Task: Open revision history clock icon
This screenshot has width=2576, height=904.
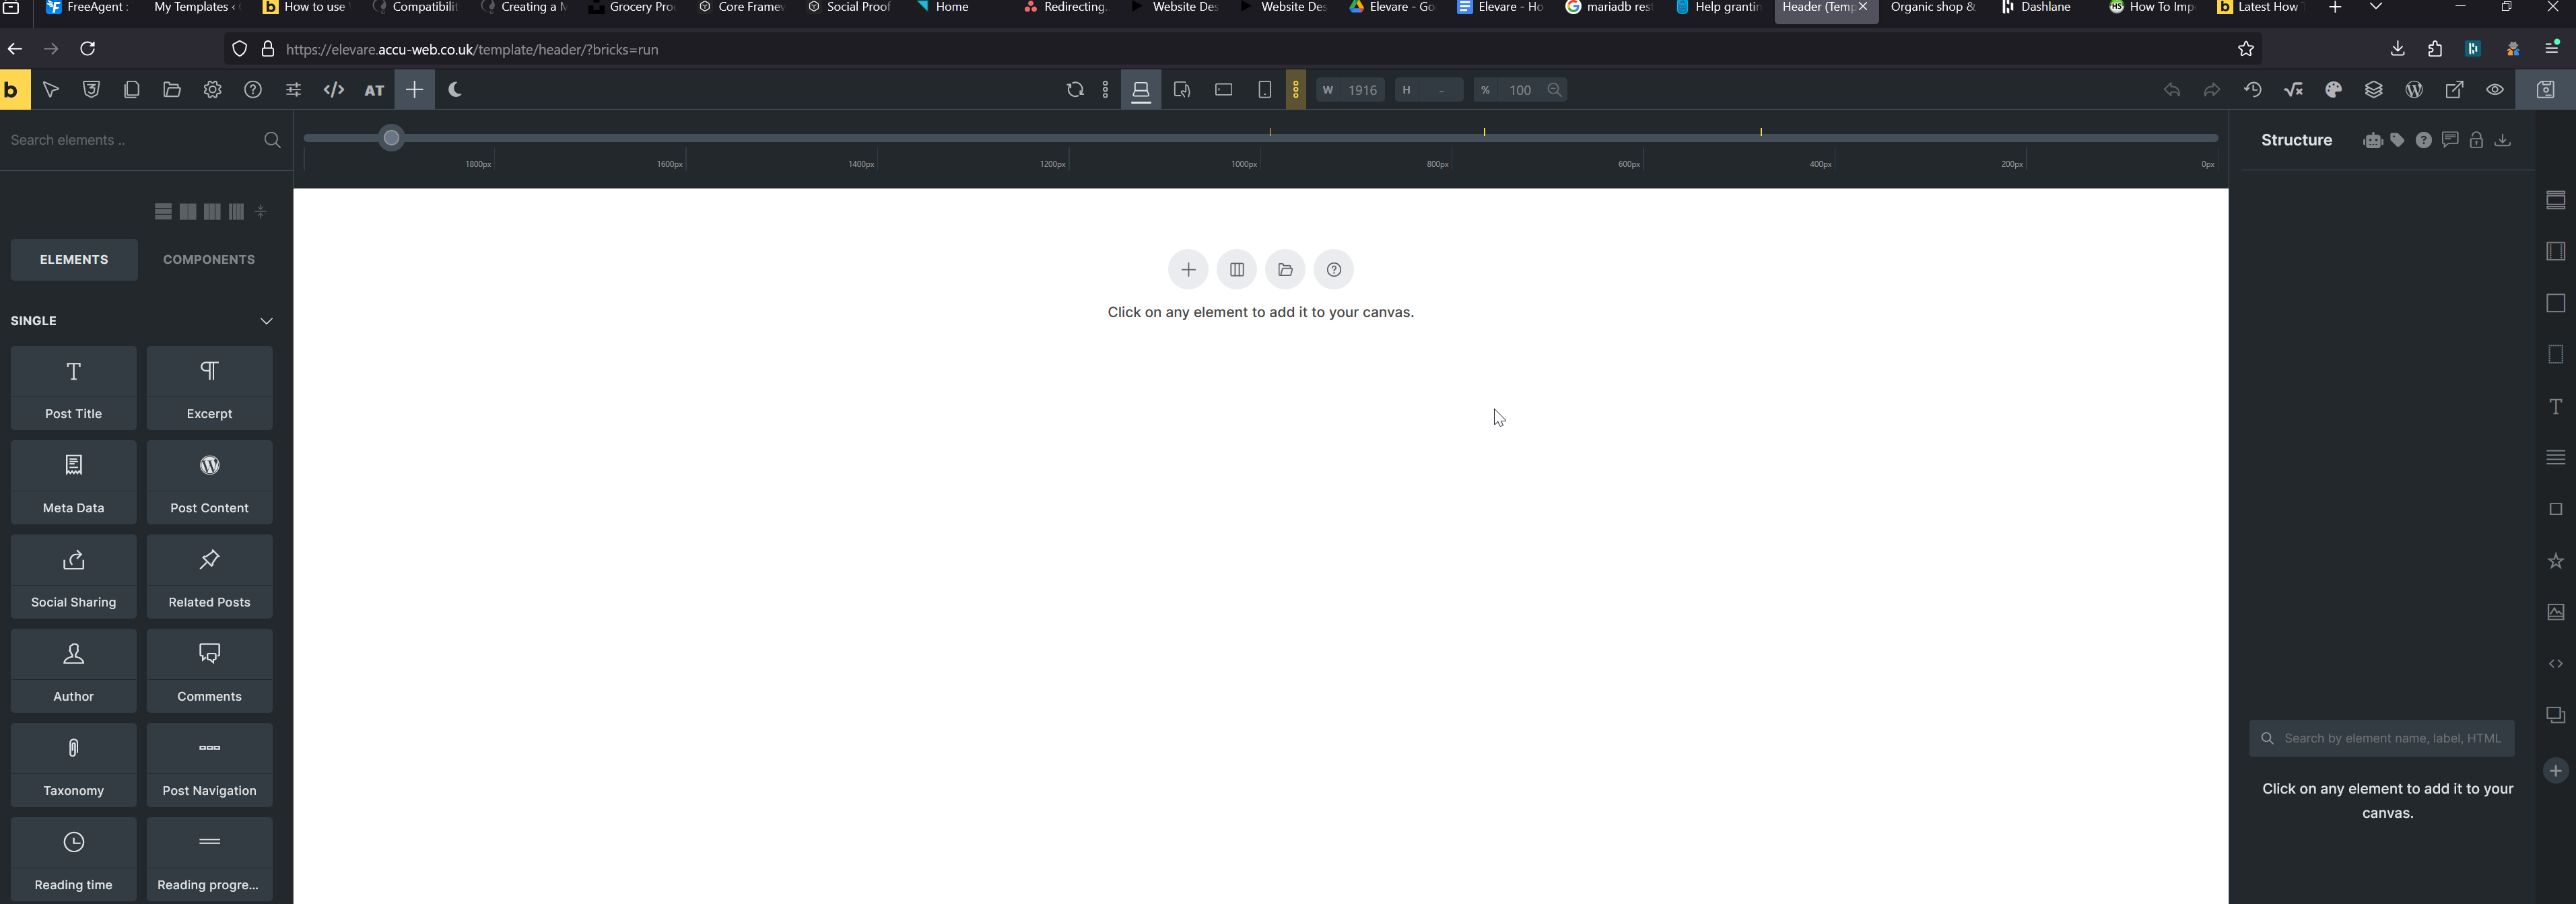Action: [x=2253, y=90]
